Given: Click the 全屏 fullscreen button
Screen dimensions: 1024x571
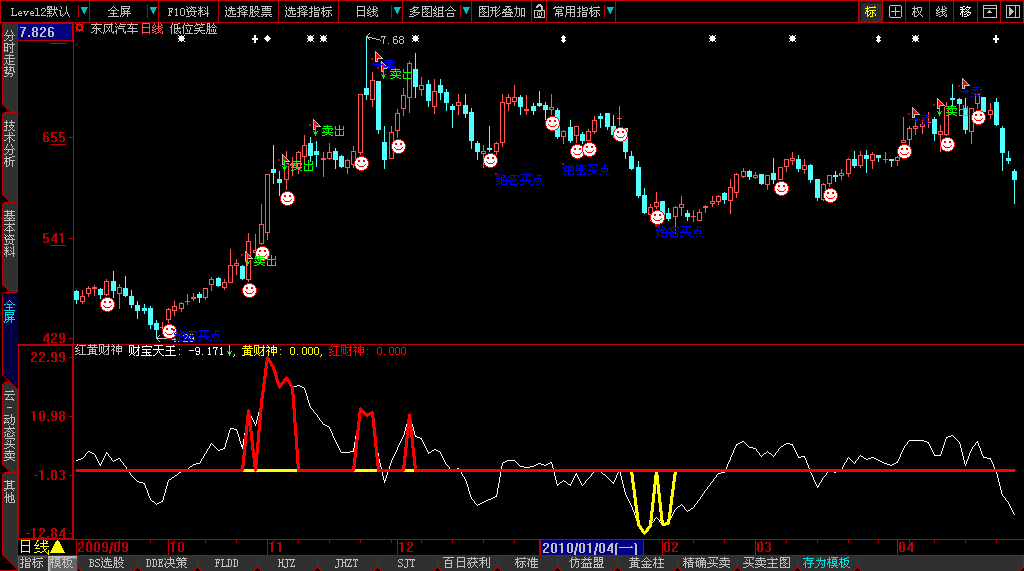Looking at the screenshot, I should click(x=120, y=12).
